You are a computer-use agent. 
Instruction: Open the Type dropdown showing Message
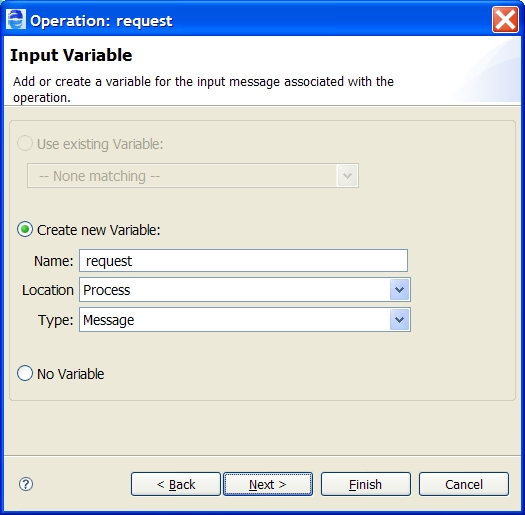click(245, 320)
